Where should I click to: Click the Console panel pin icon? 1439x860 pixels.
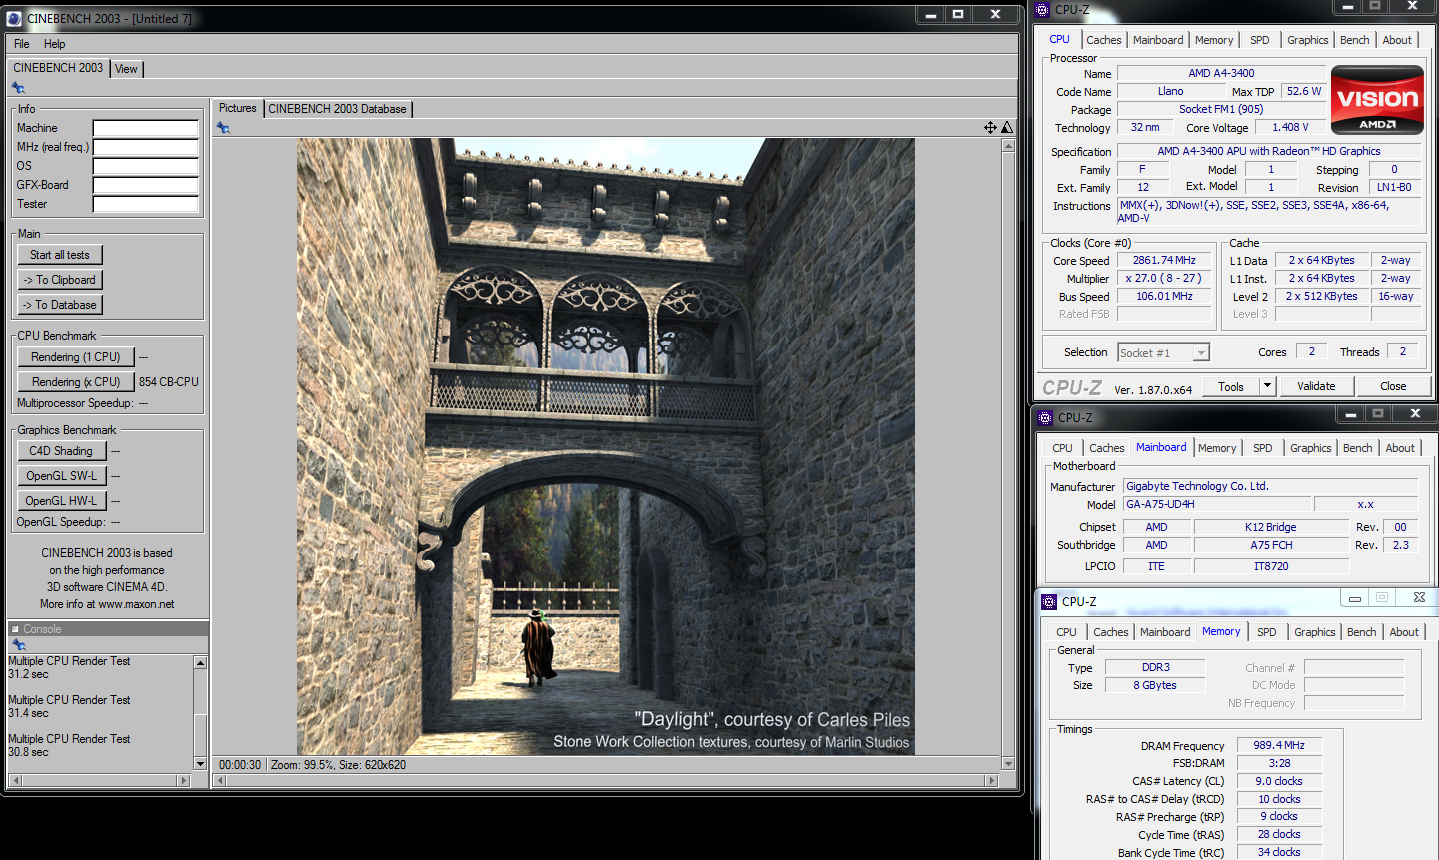coord(18,644)
